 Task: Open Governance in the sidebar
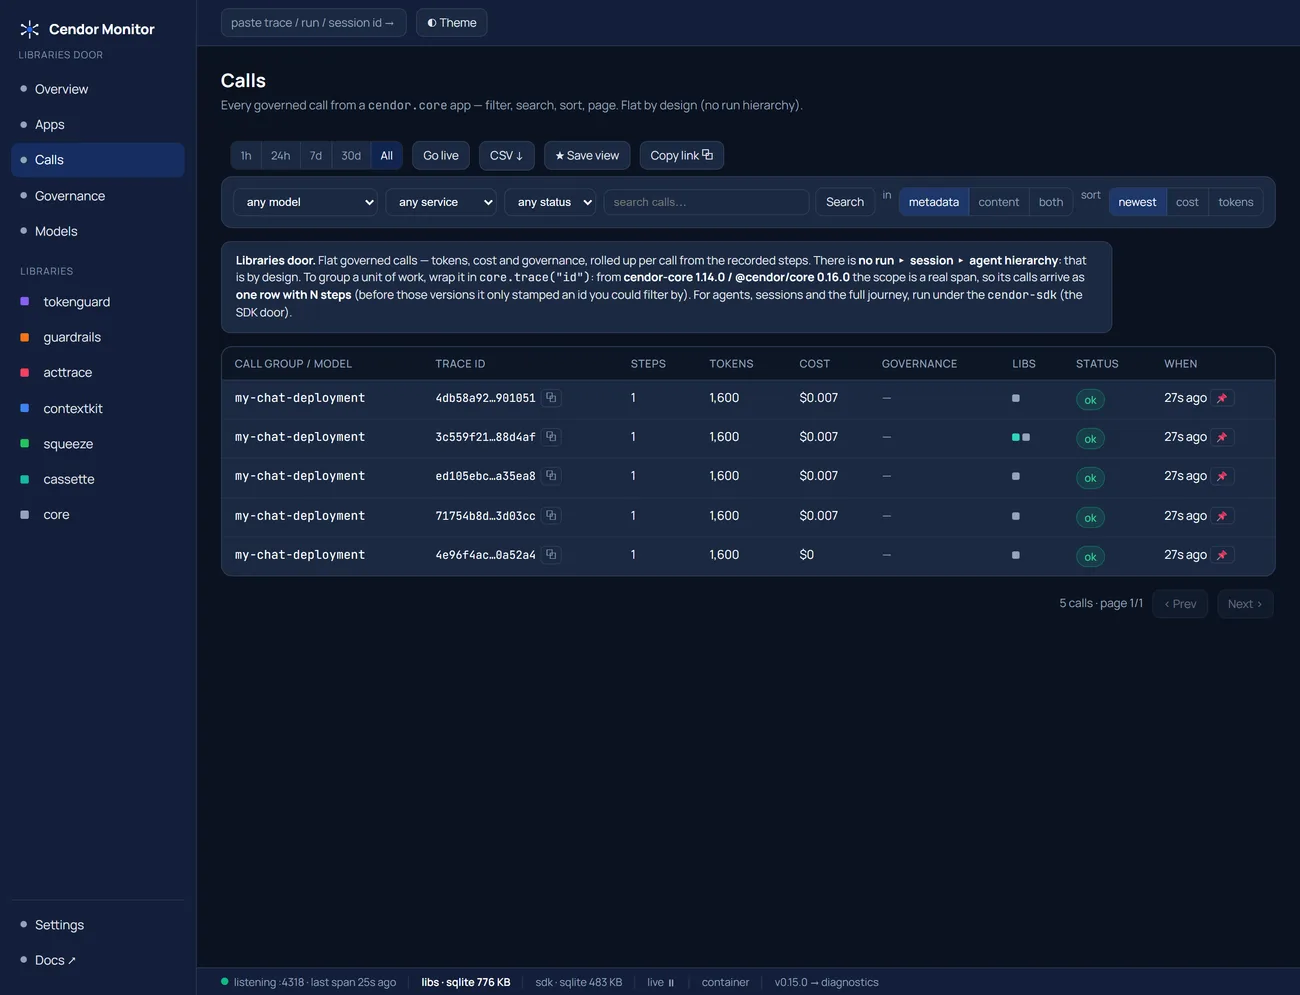pyautogui.click(x=98, y=196)
